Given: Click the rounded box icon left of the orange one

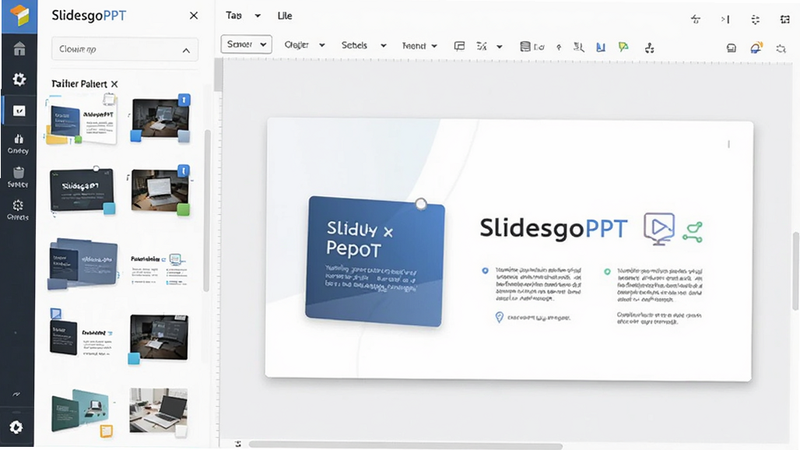Looking at the screenshot, I should [x=732, y=48].
